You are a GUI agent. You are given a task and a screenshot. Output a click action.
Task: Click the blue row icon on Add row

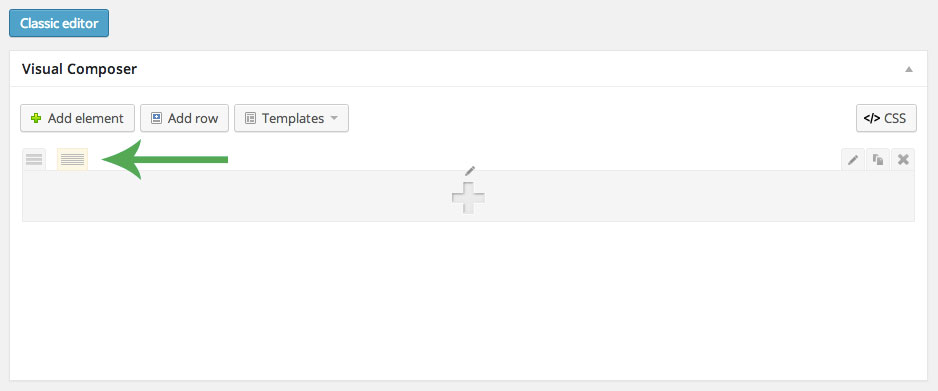coord(156,118)
